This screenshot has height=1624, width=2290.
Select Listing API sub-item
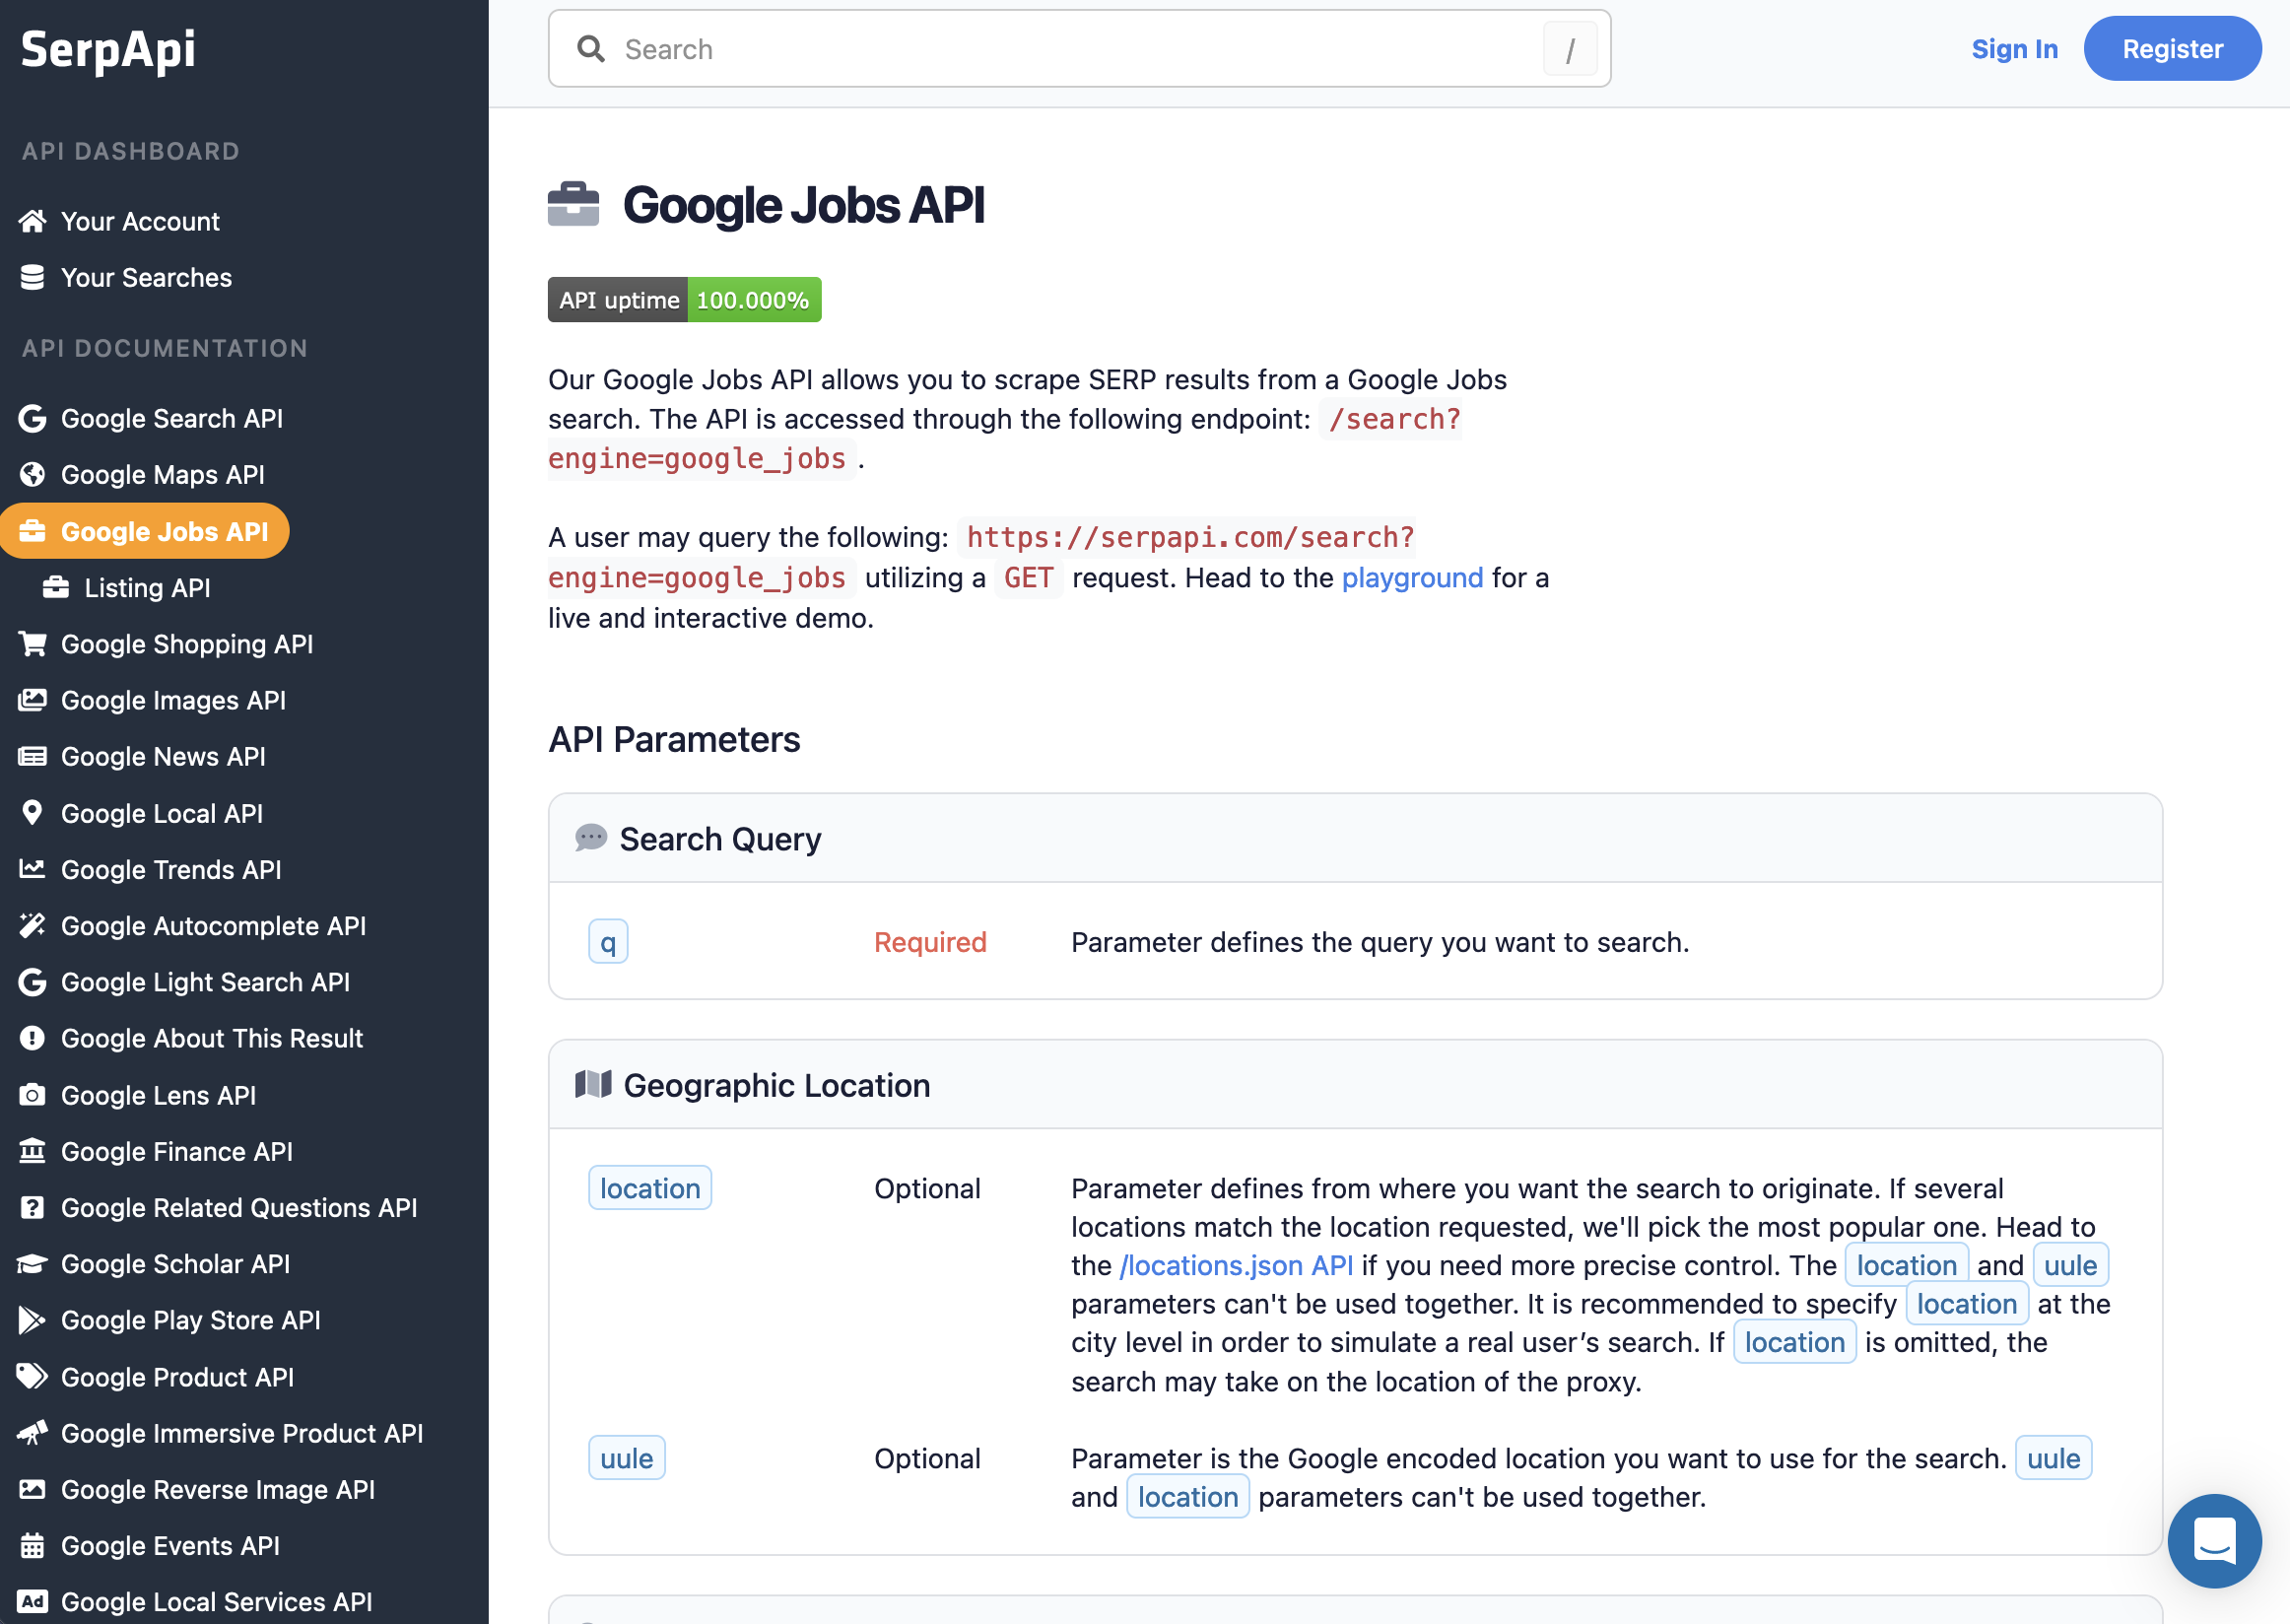(147, 588)
